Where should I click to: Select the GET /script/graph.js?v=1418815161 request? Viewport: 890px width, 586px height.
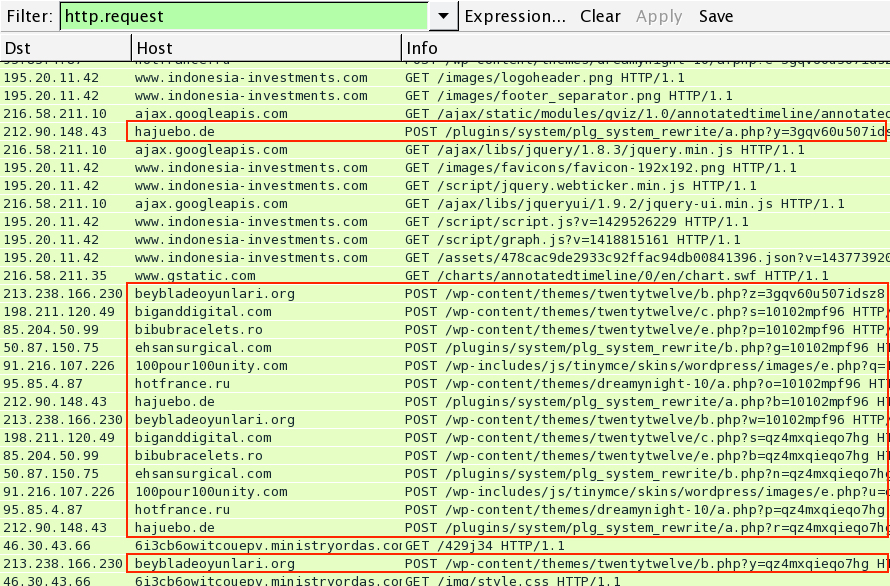tap(445, 240)
